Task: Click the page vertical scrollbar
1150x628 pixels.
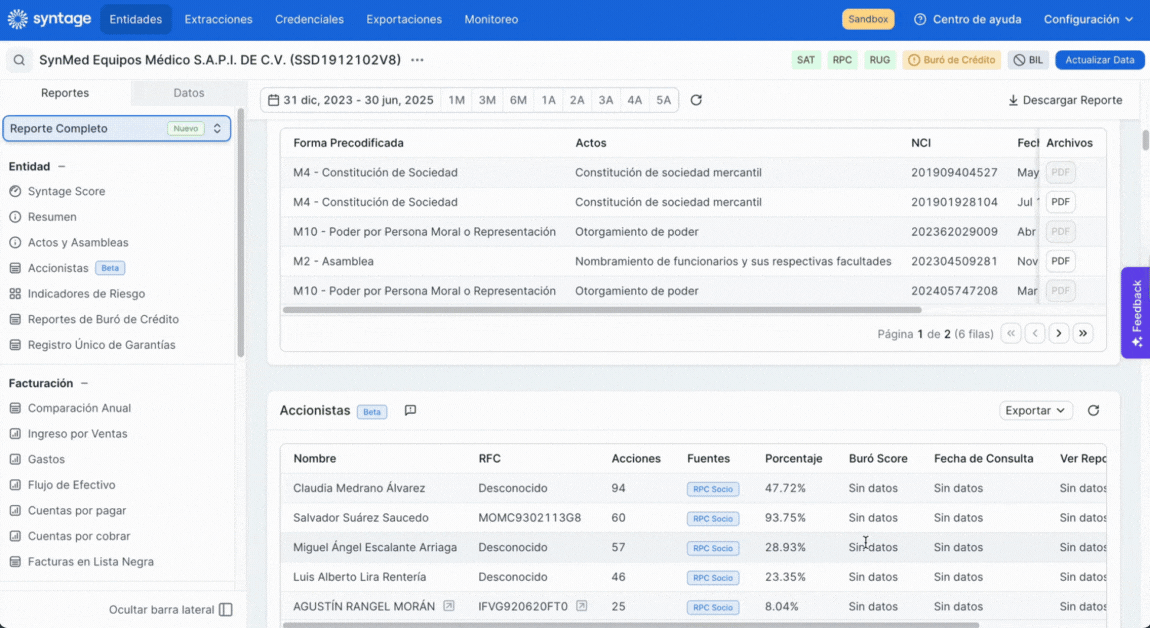Action: (1146, 139)
